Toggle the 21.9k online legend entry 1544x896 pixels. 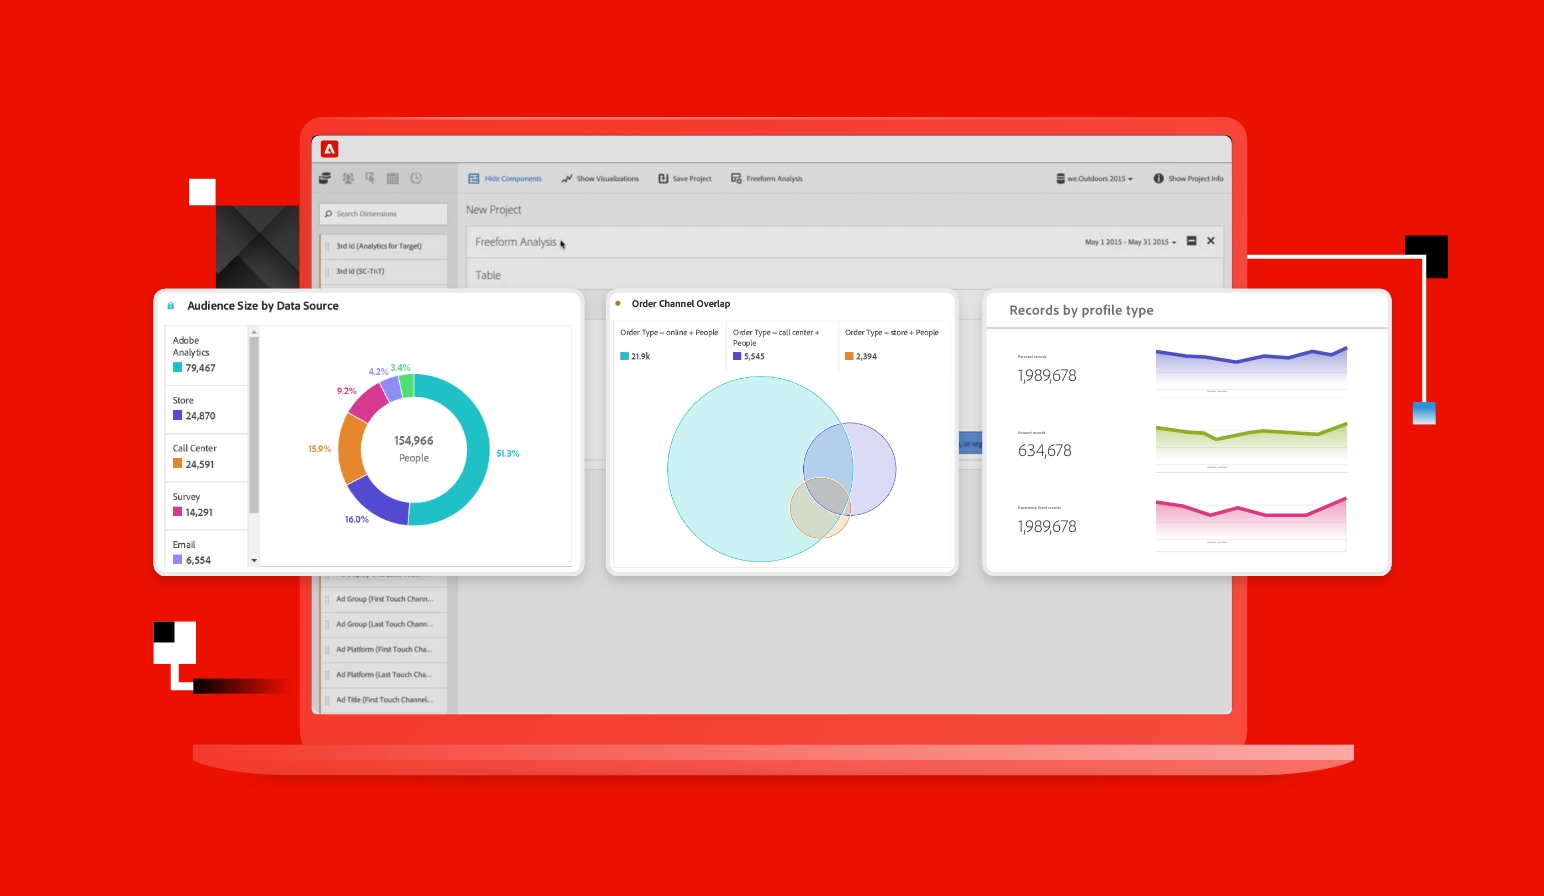point(635,355)
